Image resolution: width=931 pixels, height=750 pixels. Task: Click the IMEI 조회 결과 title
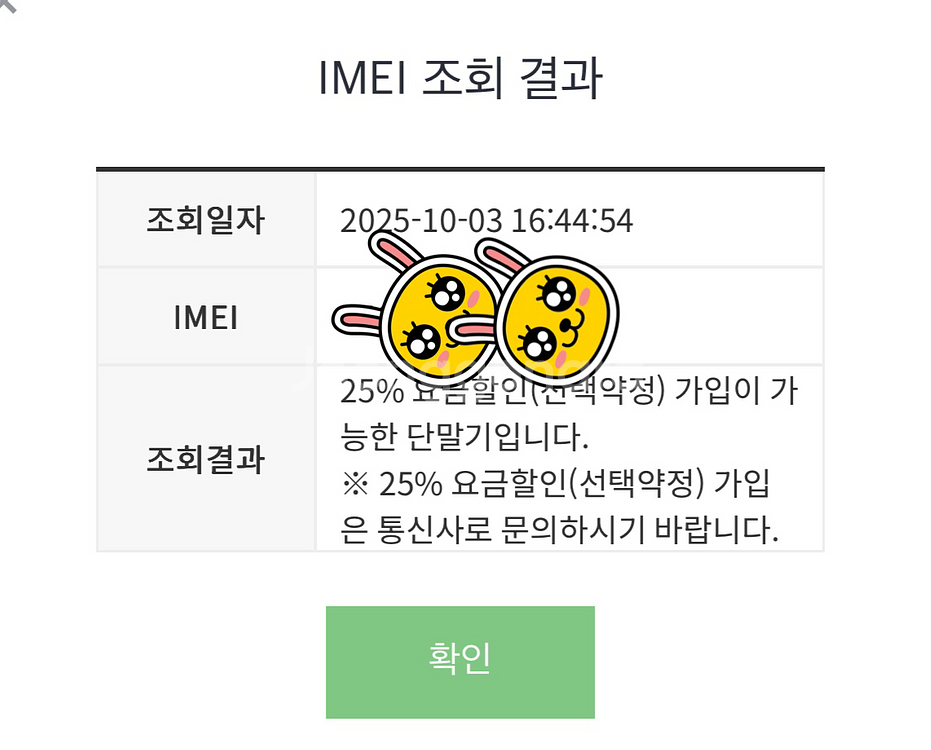click(x=460, y=79)
